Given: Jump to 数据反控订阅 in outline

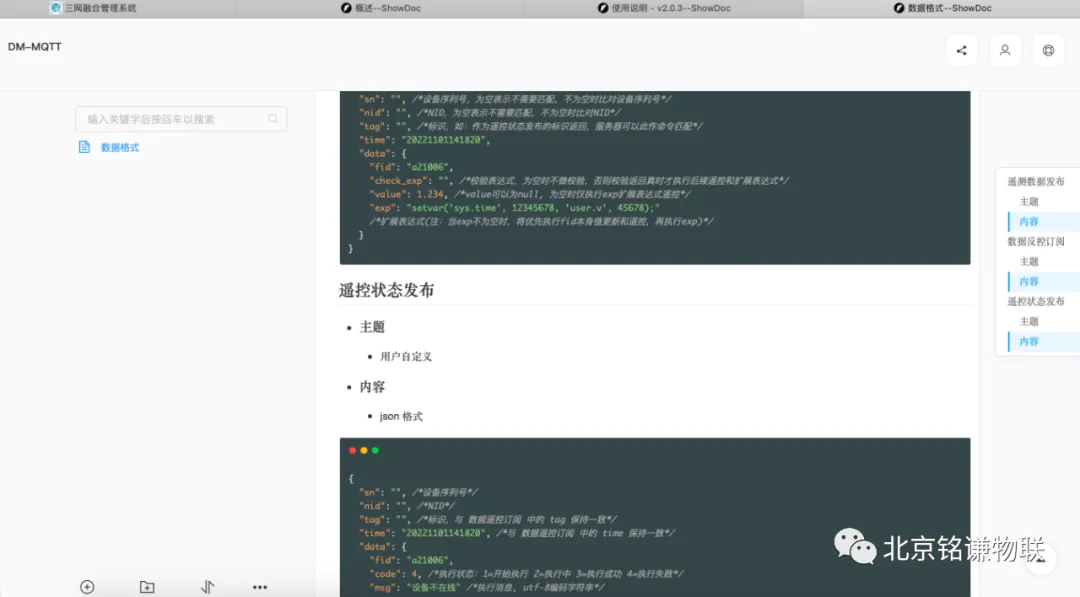Looking at the screenshot, I should (1035, 242).
